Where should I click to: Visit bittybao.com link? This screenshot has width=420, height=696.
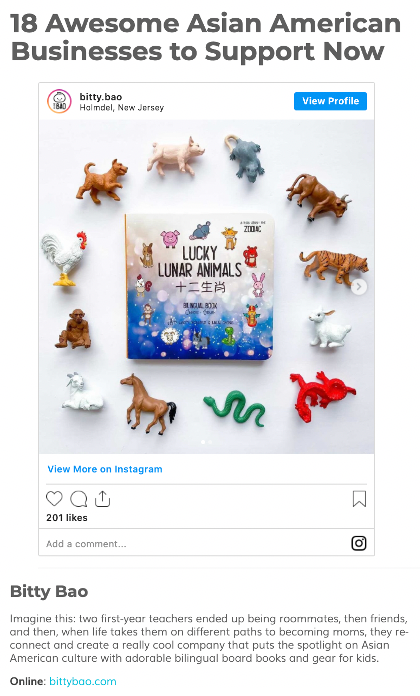coord(83,681)
